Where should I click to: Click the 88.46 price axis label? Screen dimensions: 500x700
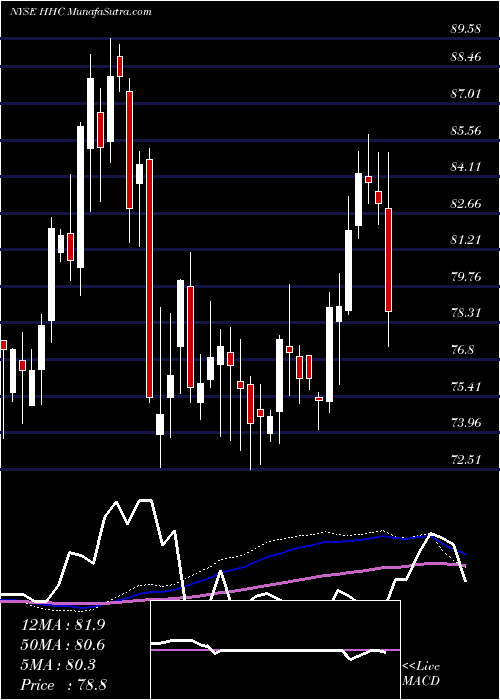coord(465,57)
